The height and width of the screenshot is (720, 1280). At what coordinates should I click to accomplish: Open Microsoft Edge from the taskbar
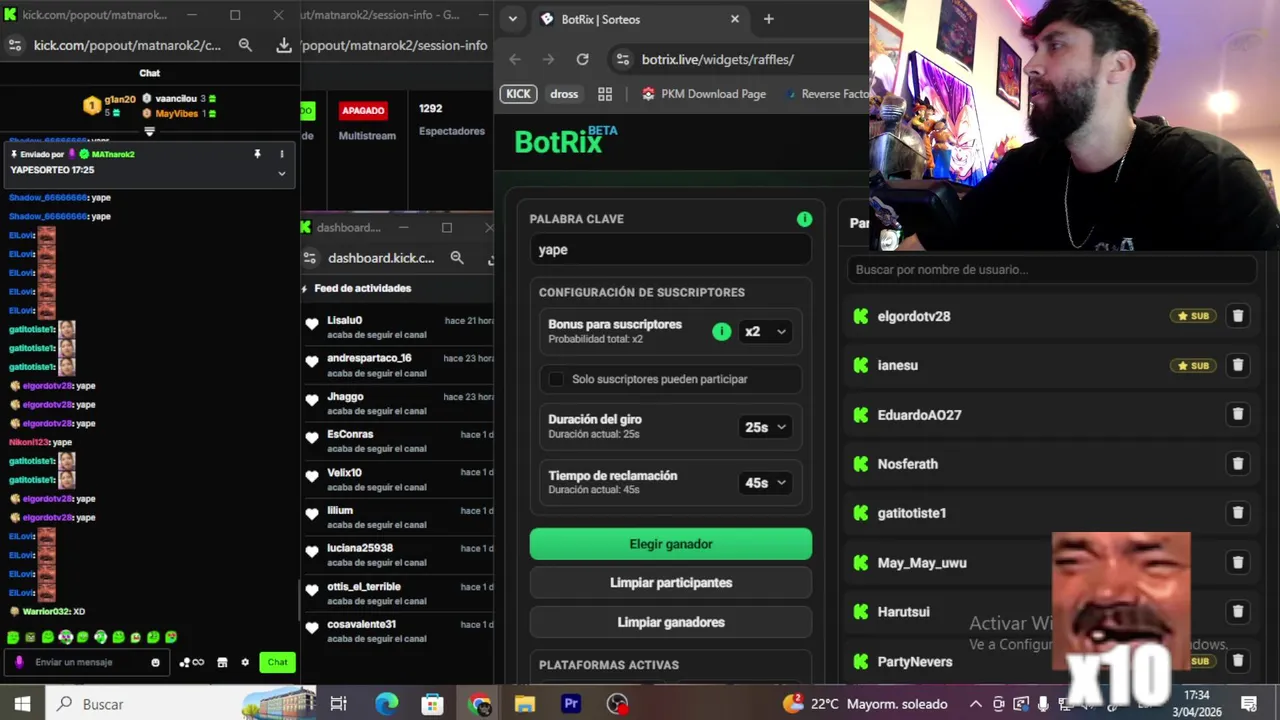click(x=386, y=704)
